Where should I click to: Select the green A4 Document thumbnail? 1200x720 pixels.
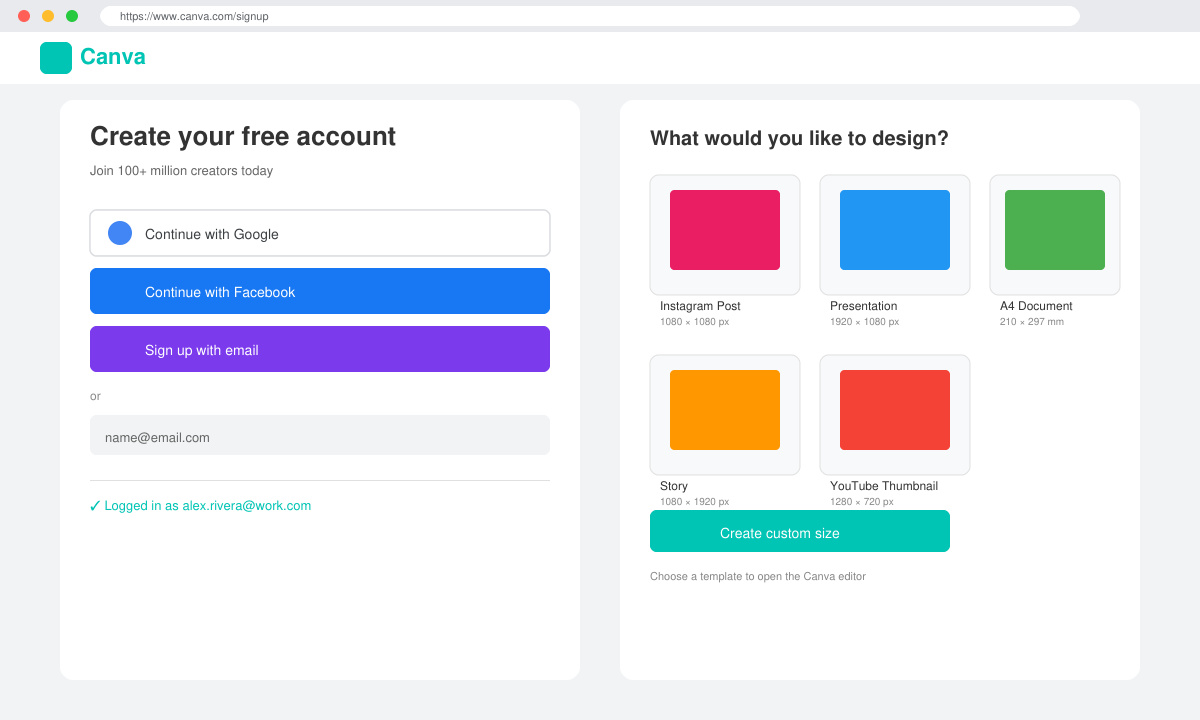[1055, 230]
